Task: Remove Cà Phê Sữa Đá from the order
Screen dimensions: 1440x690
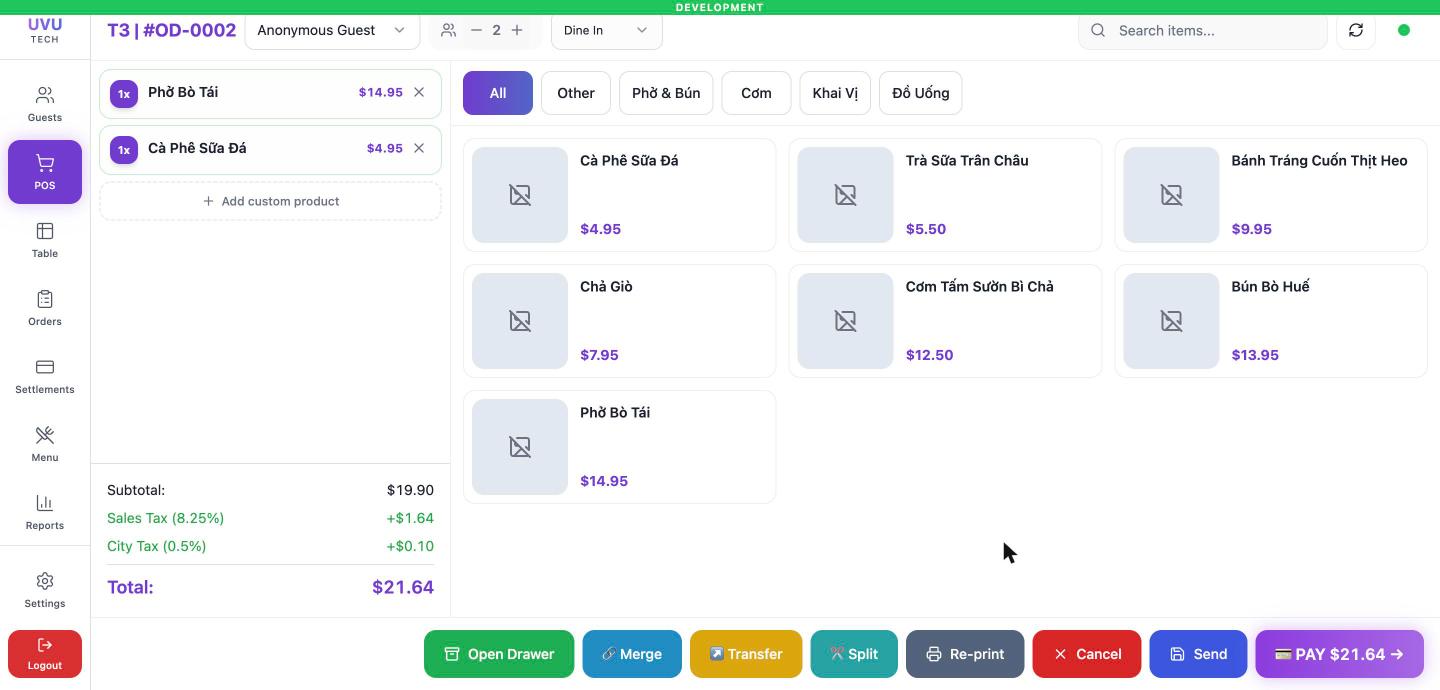Action: [419, 148]
